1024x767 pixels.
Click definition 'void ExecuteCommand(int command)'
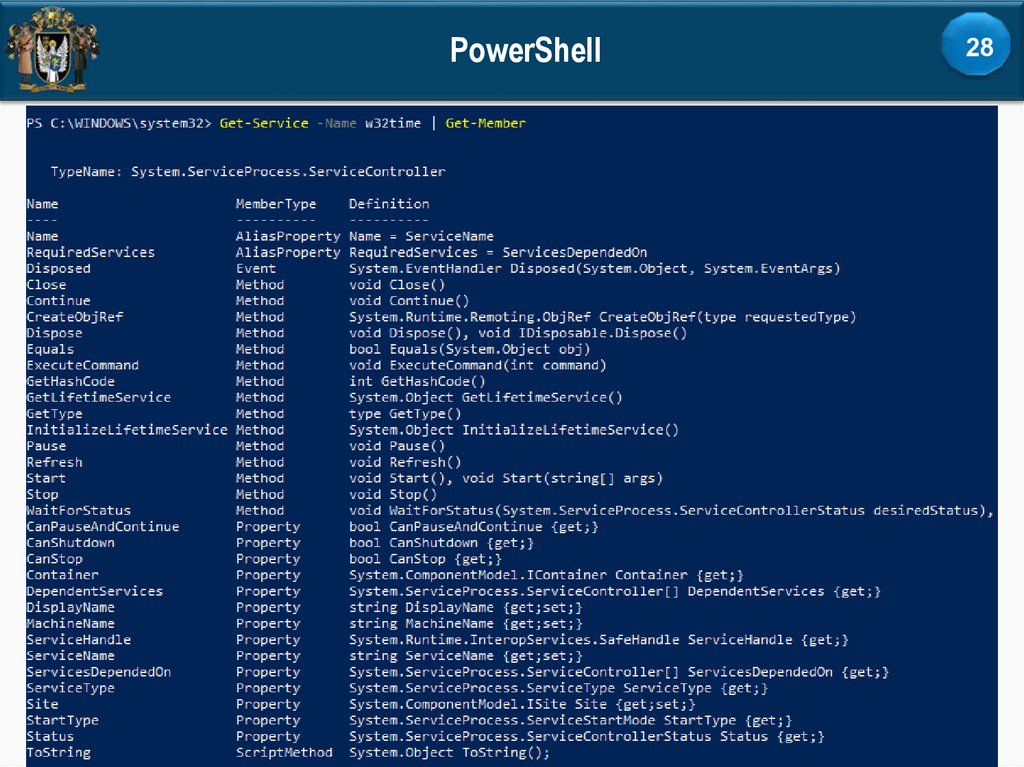tap(478, 365)
